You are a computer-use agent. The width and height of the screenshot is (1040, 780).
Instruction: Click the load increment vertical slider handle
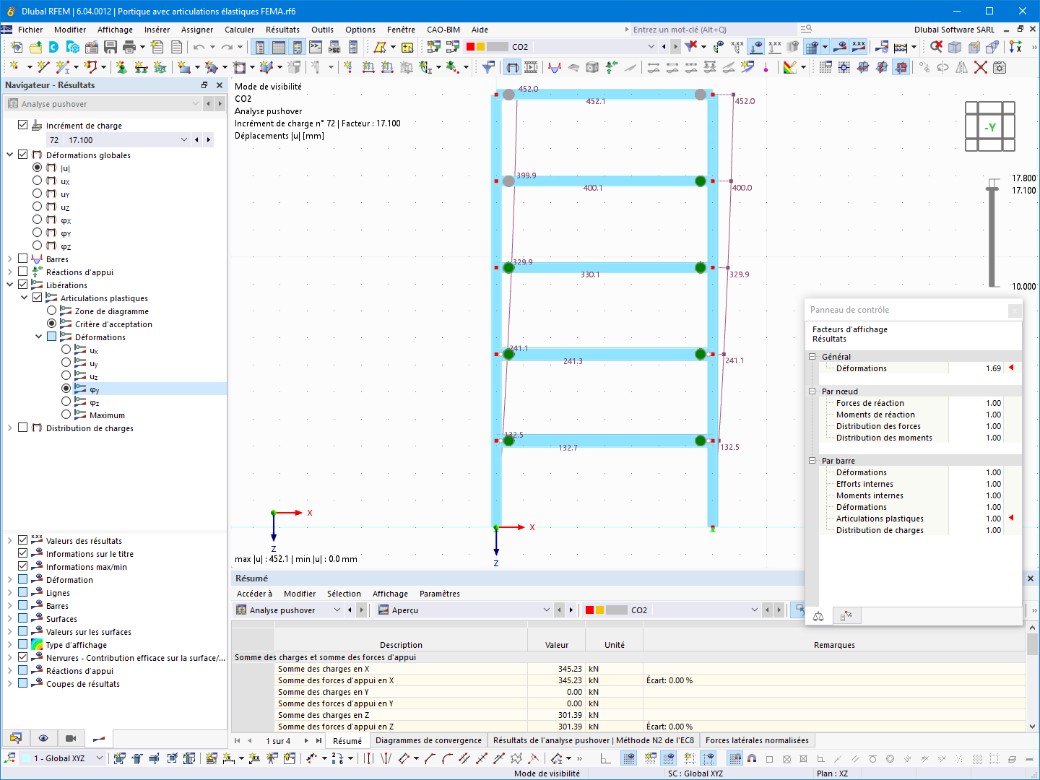point(992,190)
